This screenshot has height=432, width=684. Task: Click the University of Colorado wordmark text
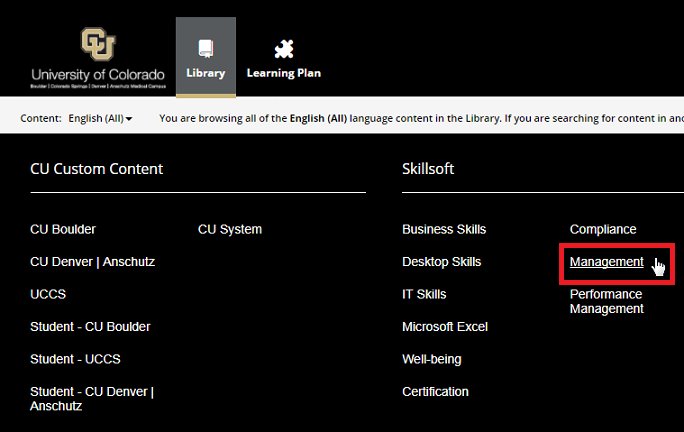pyautogui.click(x=98, y=75)
